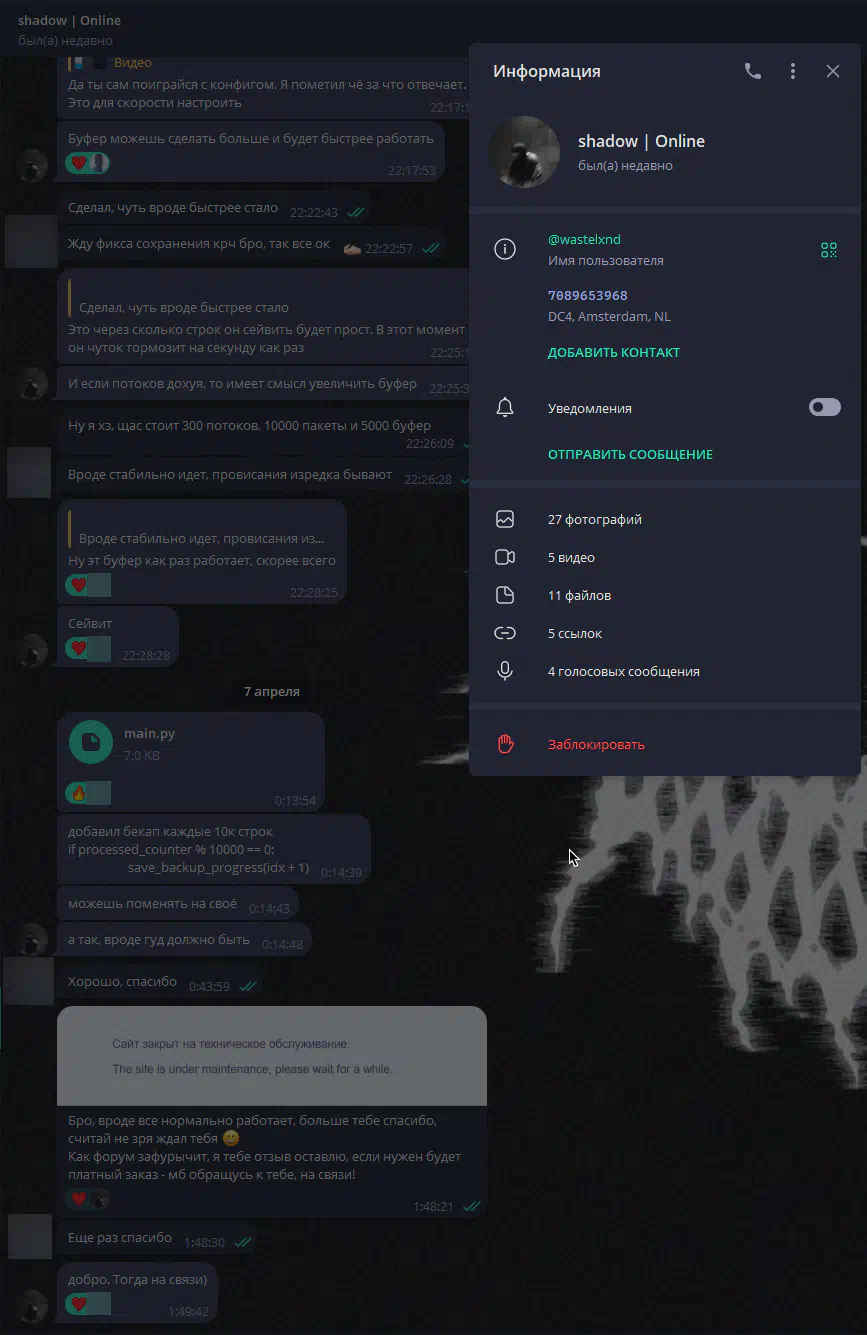Open the 5 видео shared list
This screenshot has width=867, height=1335.
665,557
